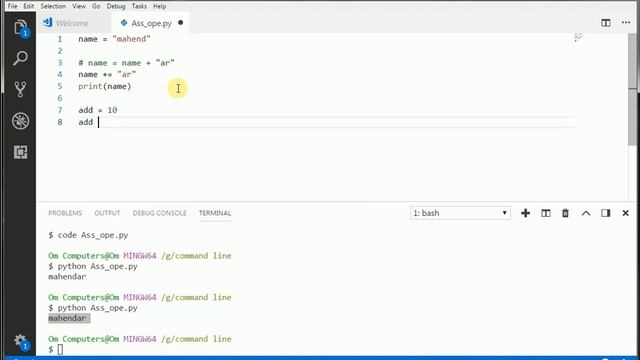Click line number 6 in the gutter

pos(60,98)
